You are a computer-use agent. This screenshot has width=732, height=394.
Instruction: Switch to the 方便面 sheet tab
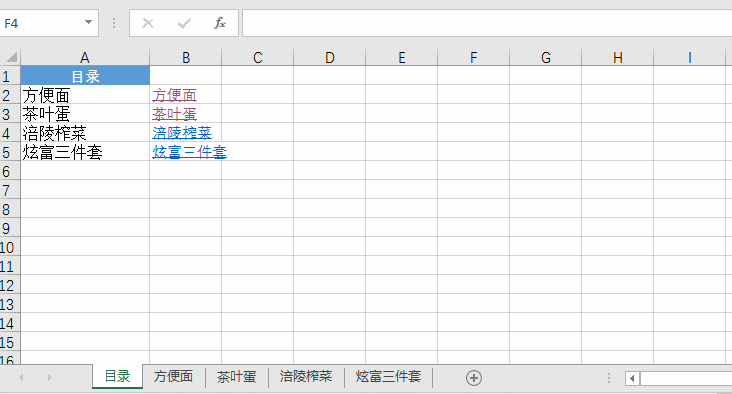pyautogui.click(x=173, y=376)
